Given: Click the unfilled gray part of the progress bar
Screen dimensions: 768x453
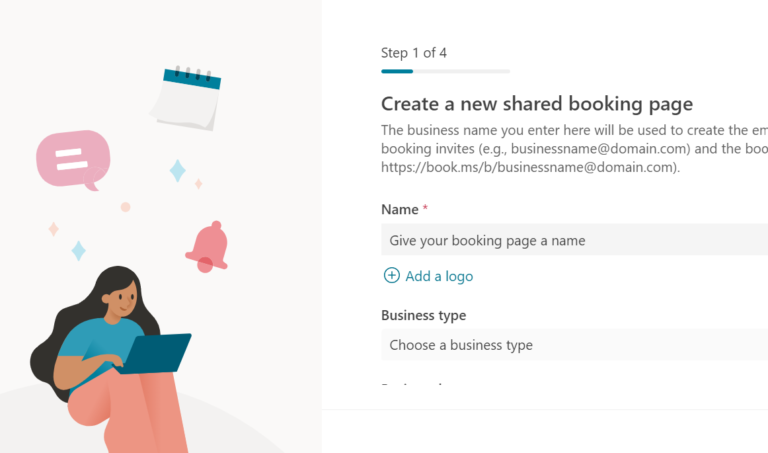Looking at the screenshot, I should click(461, 71).
